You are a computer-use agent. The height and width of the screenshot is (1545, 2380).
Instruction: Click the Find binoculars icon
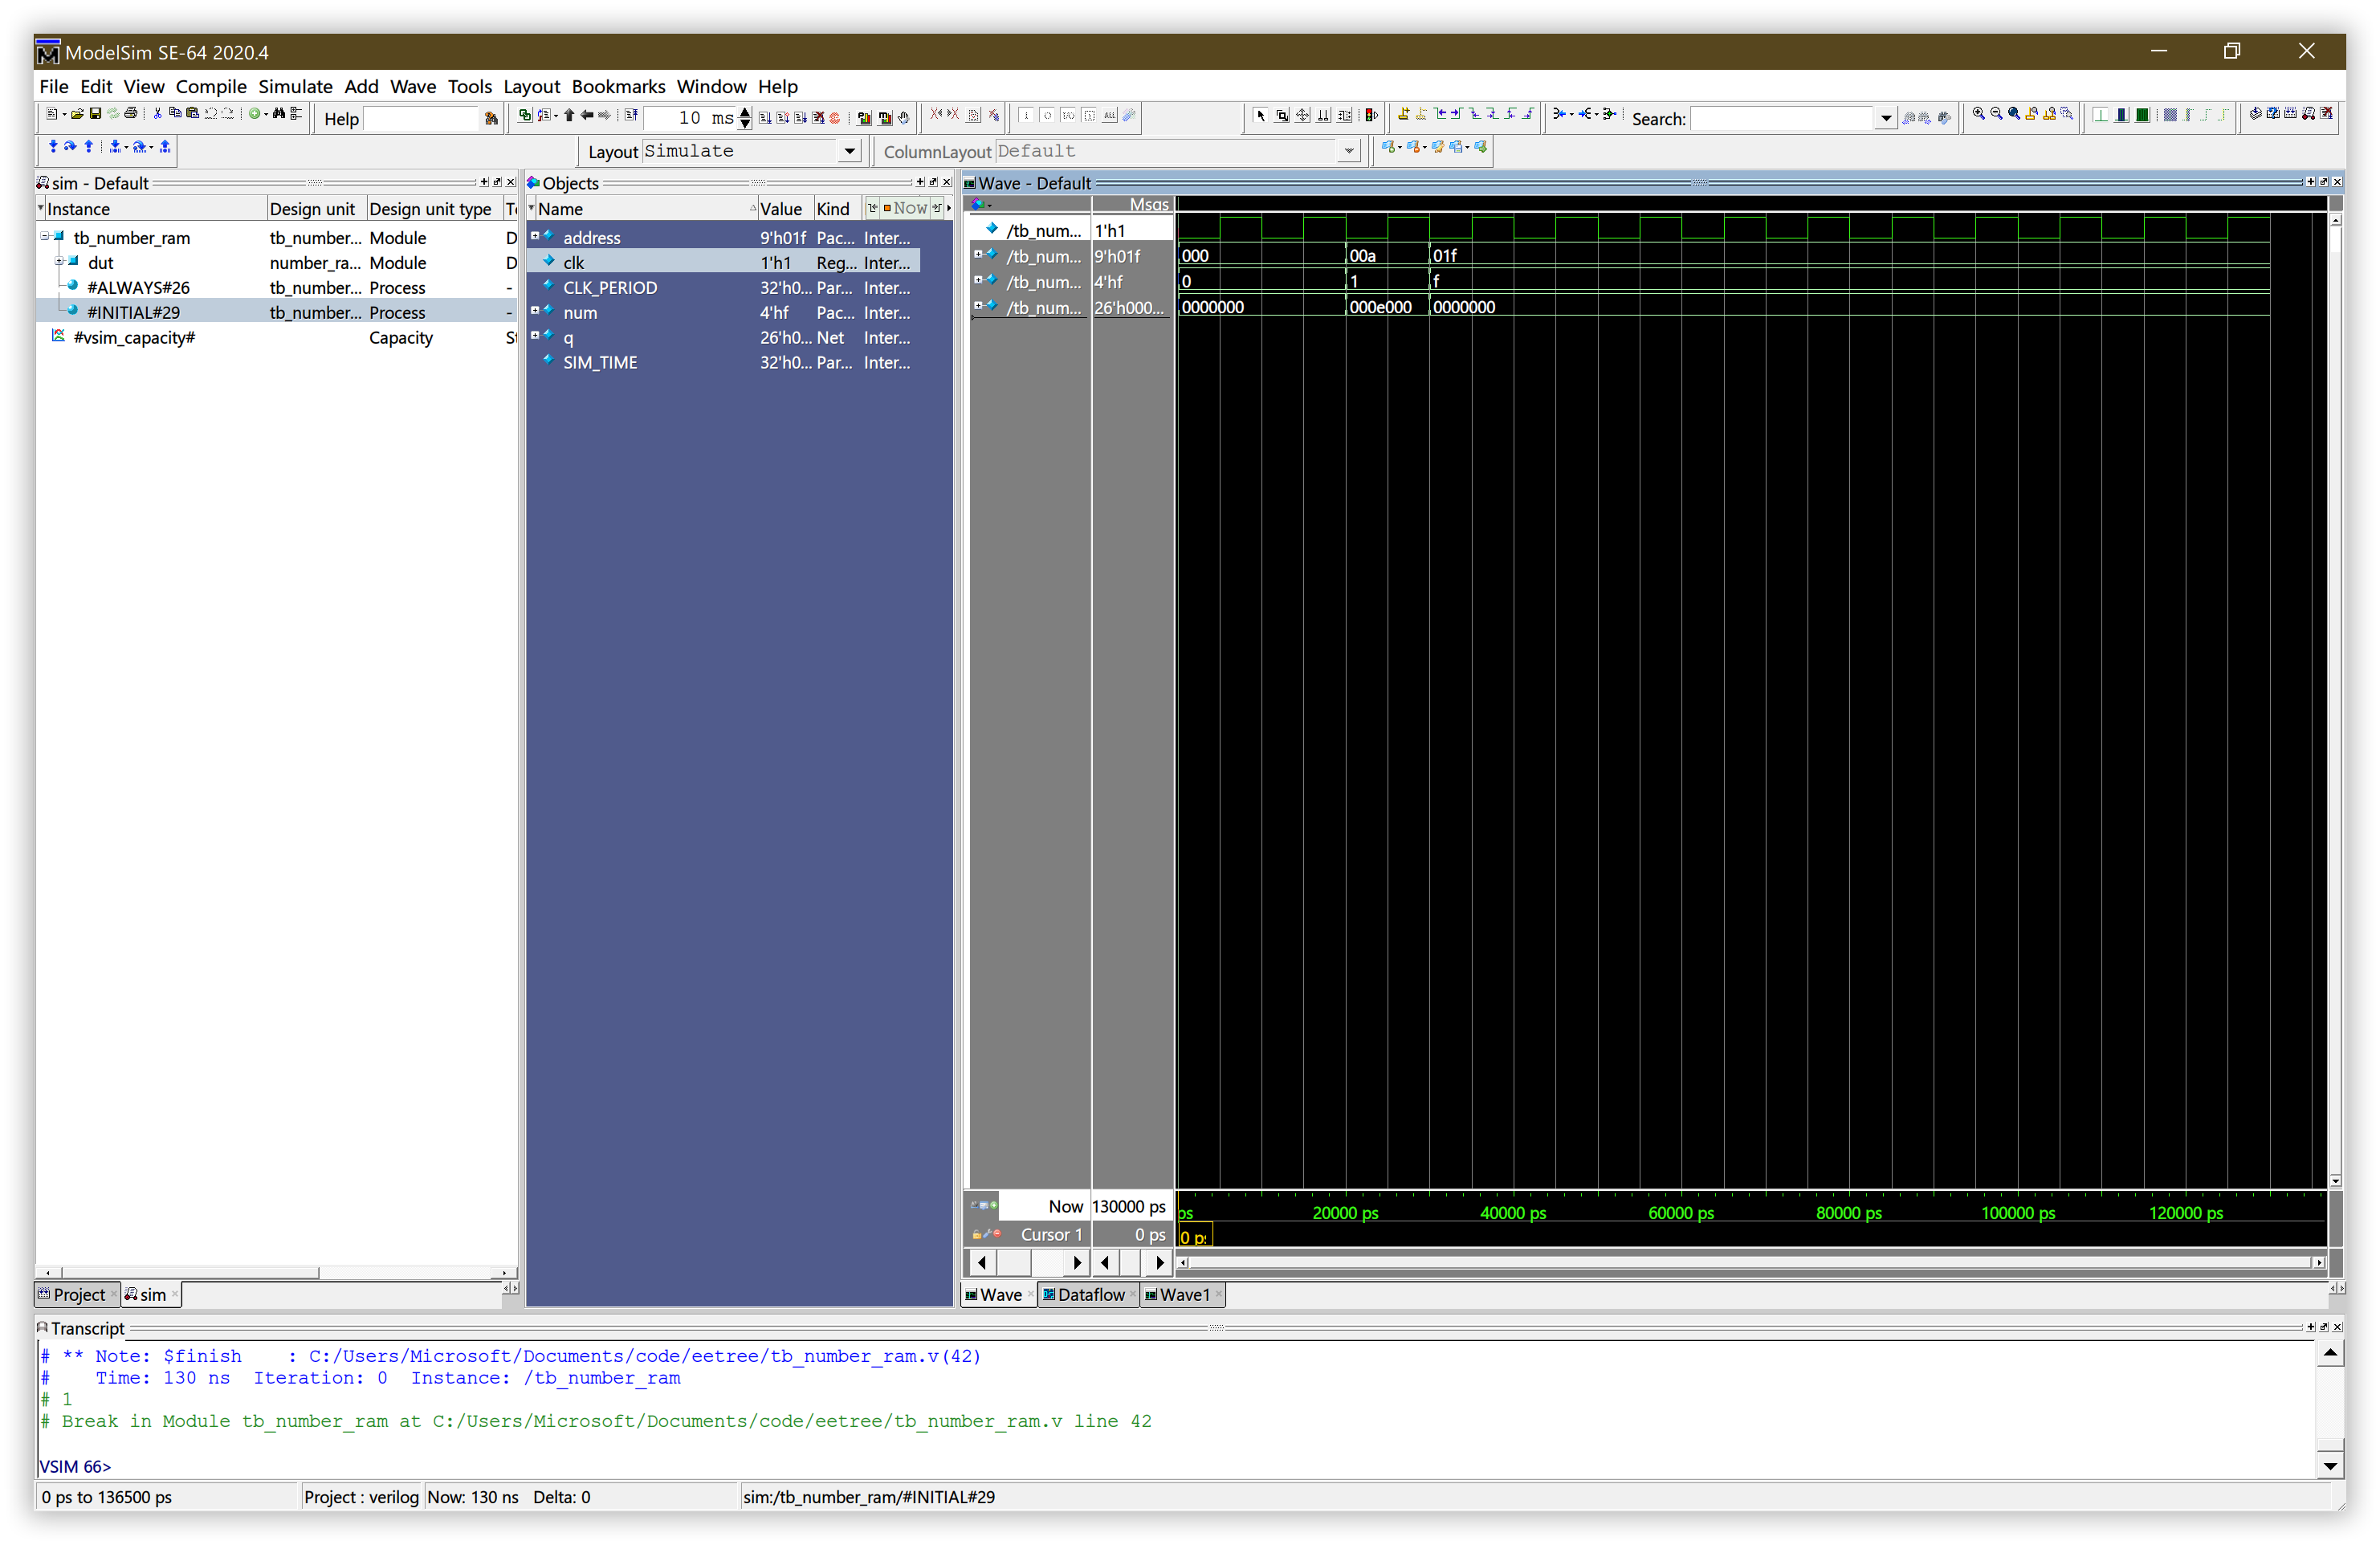[279, 114]
